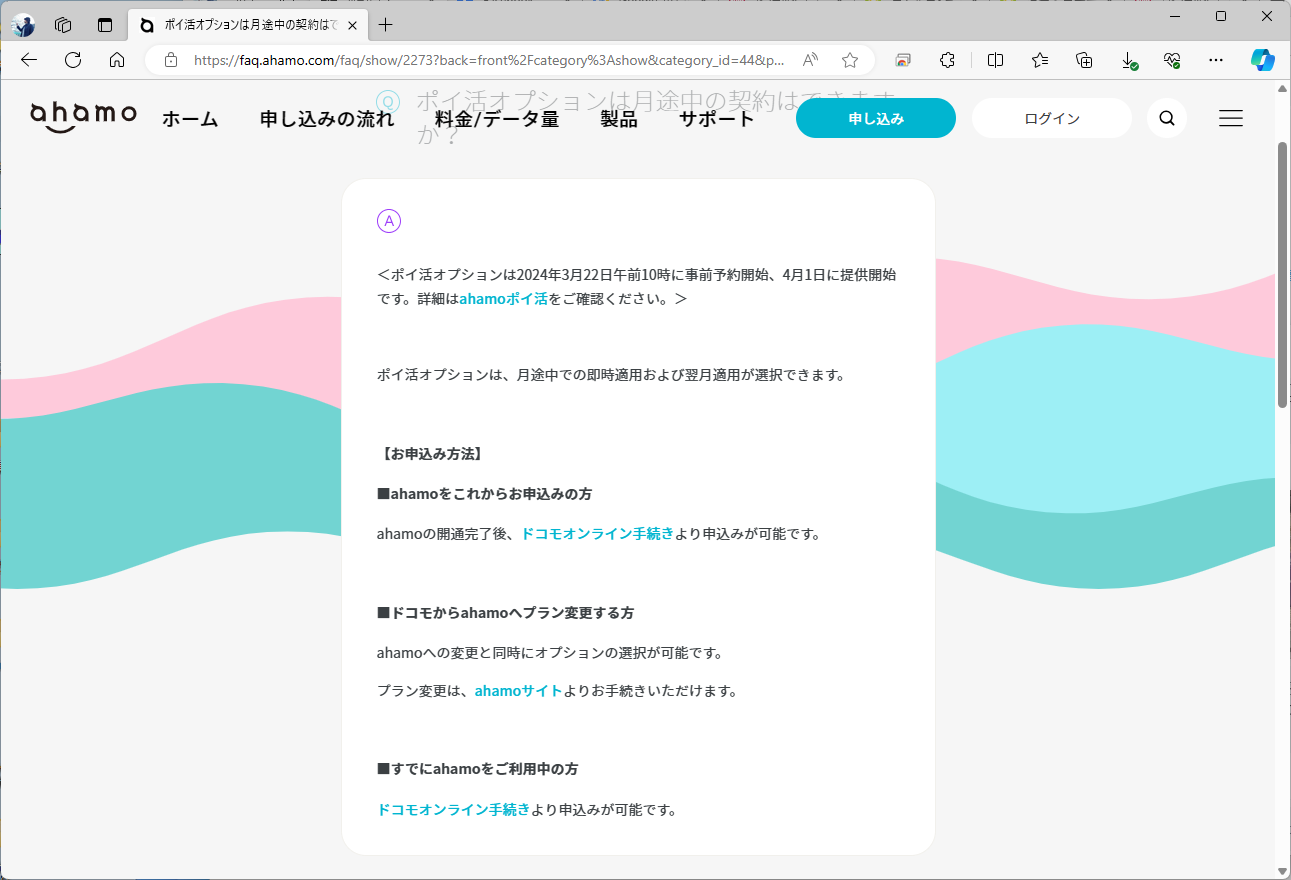Open Edge settings and more menu
Viewport: 1291px width, 880px height.
point(1216,60)
